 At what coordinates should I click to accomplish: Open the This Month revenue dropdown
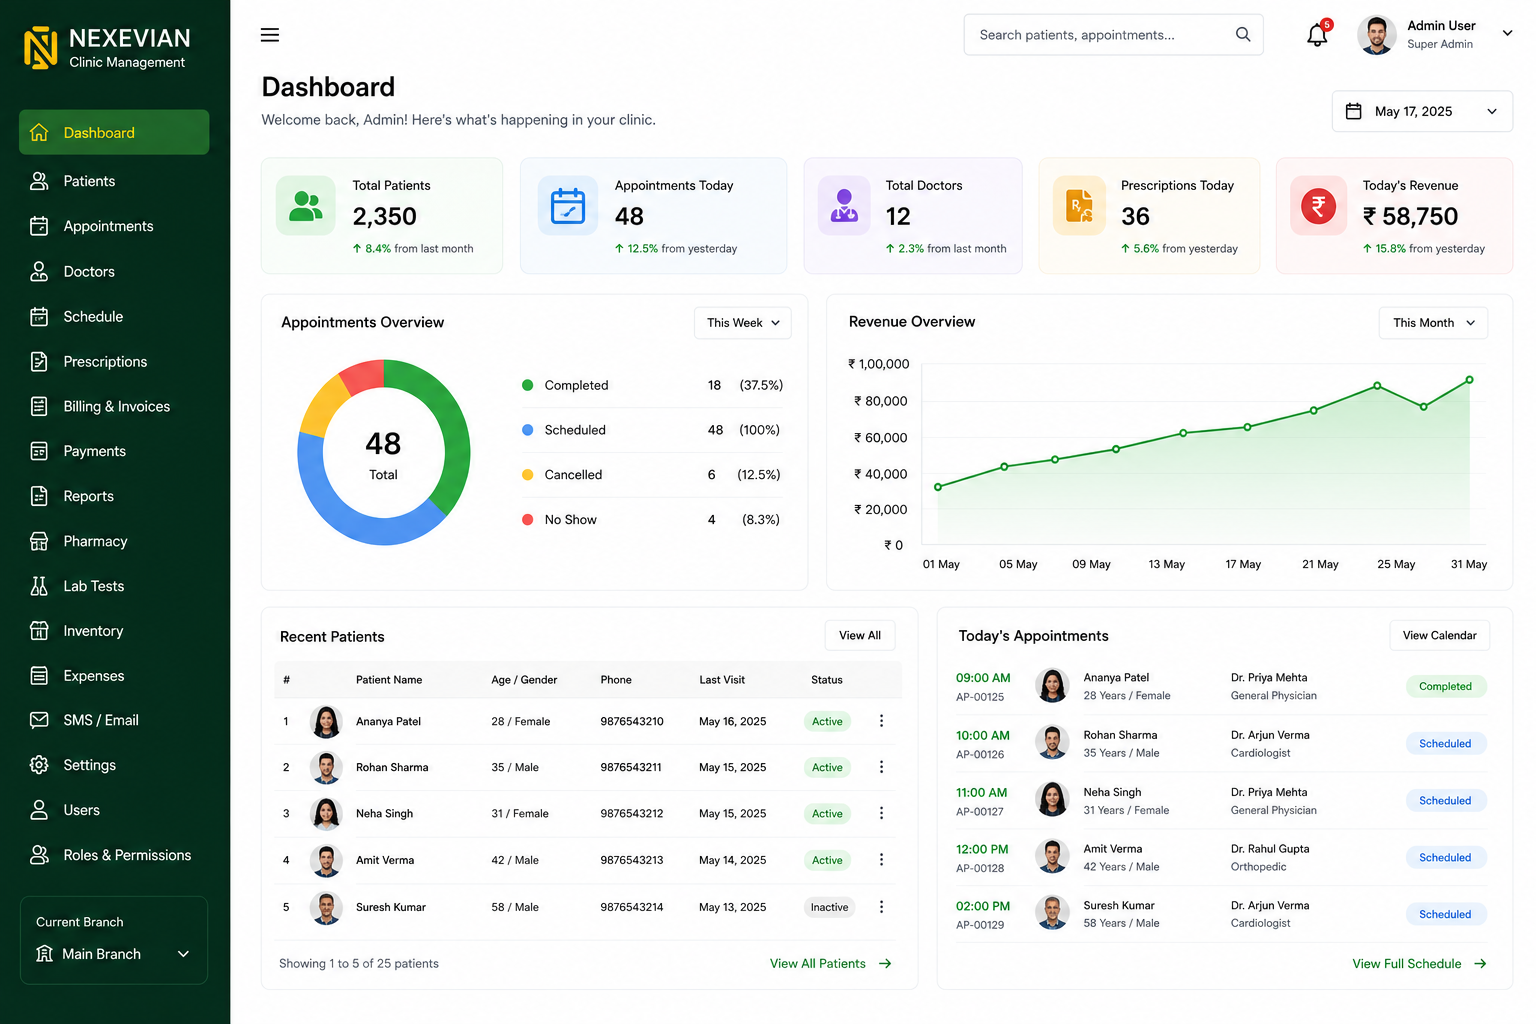(1433, 323)
